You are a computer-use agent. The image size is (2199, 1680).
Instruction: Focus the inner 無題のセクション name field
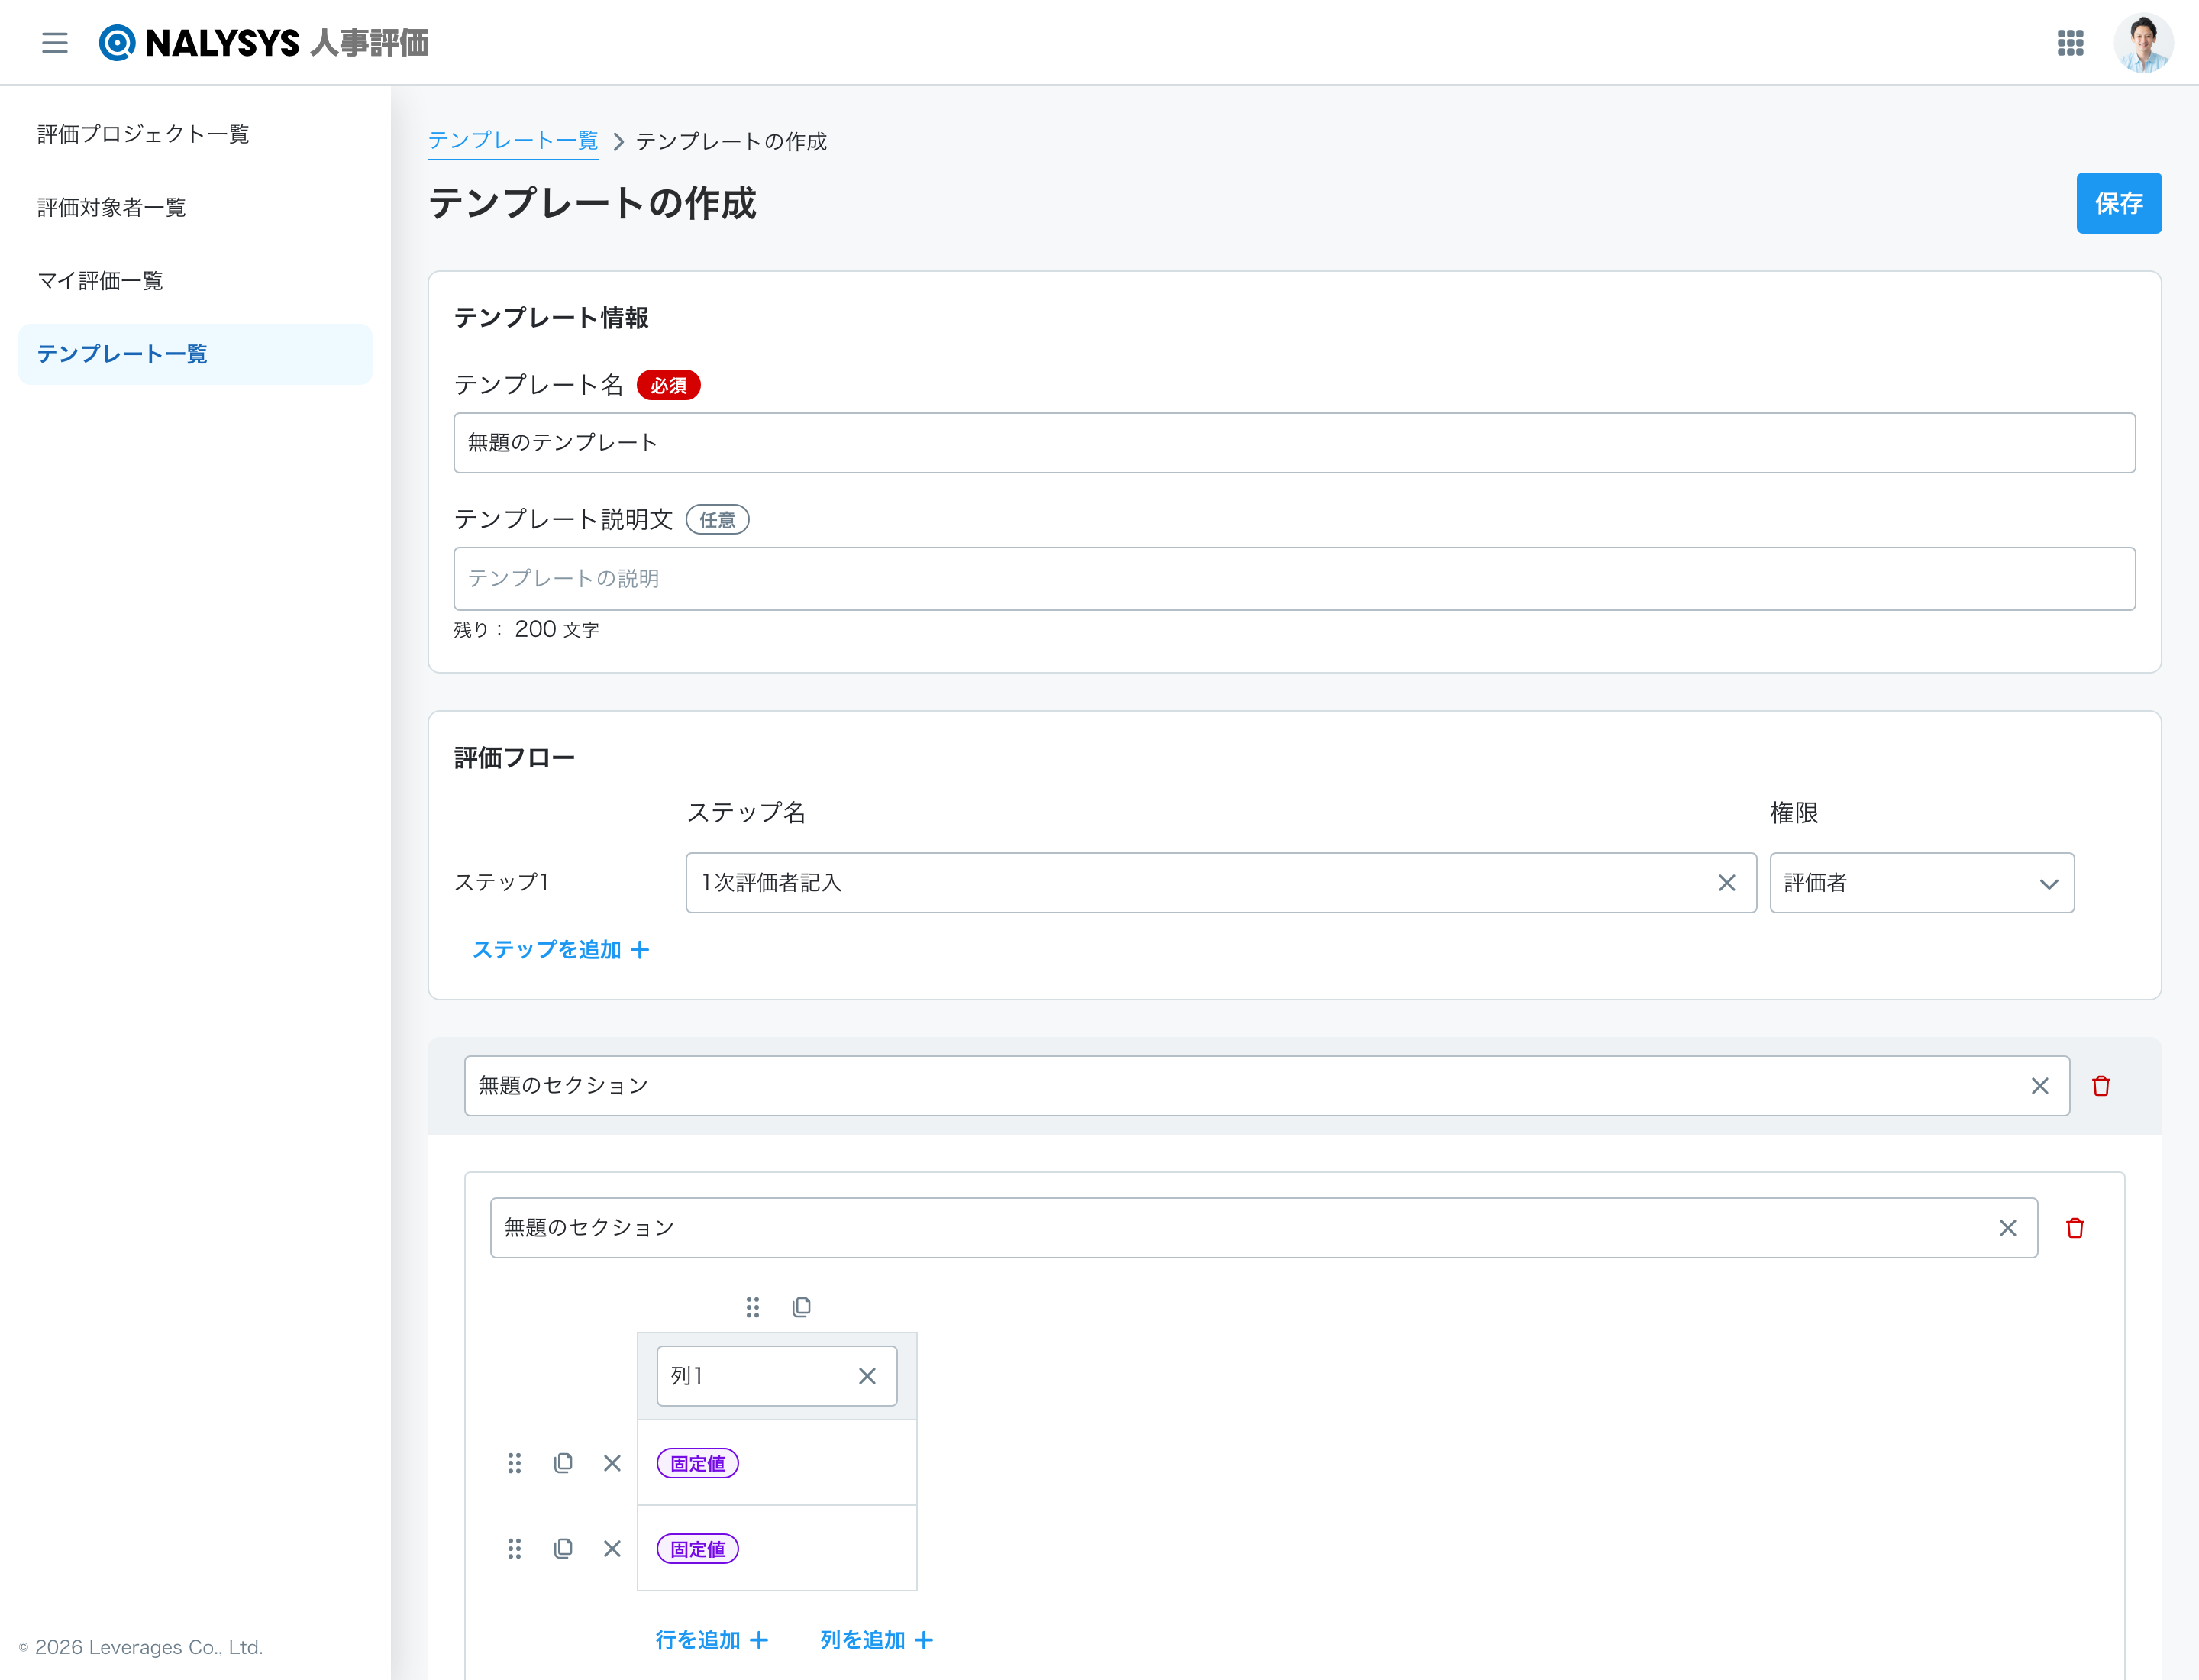(x=1263, y=1228)
